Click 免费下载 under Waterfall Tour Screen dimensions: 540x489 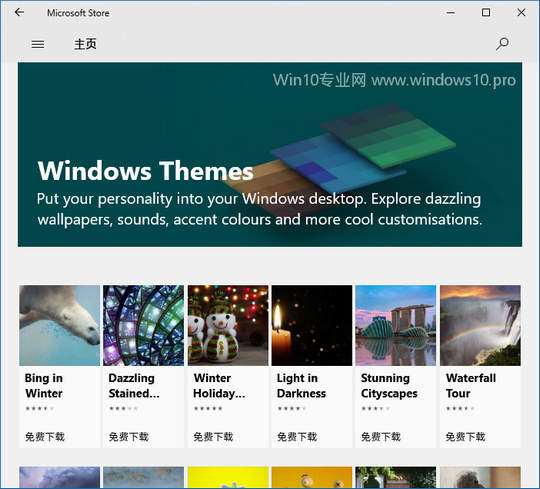pos(465,437)
